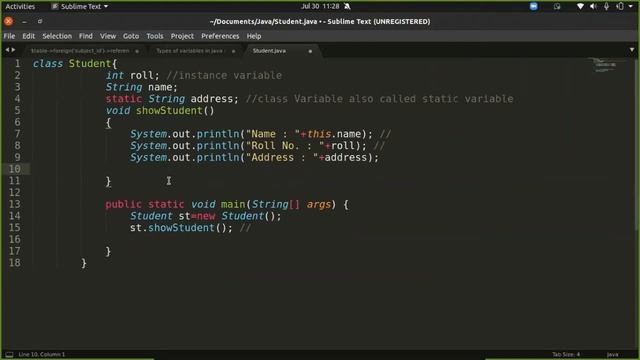
Task: Switch to the first tab mentioning foreign subject_id
Action: pos(80,51)
